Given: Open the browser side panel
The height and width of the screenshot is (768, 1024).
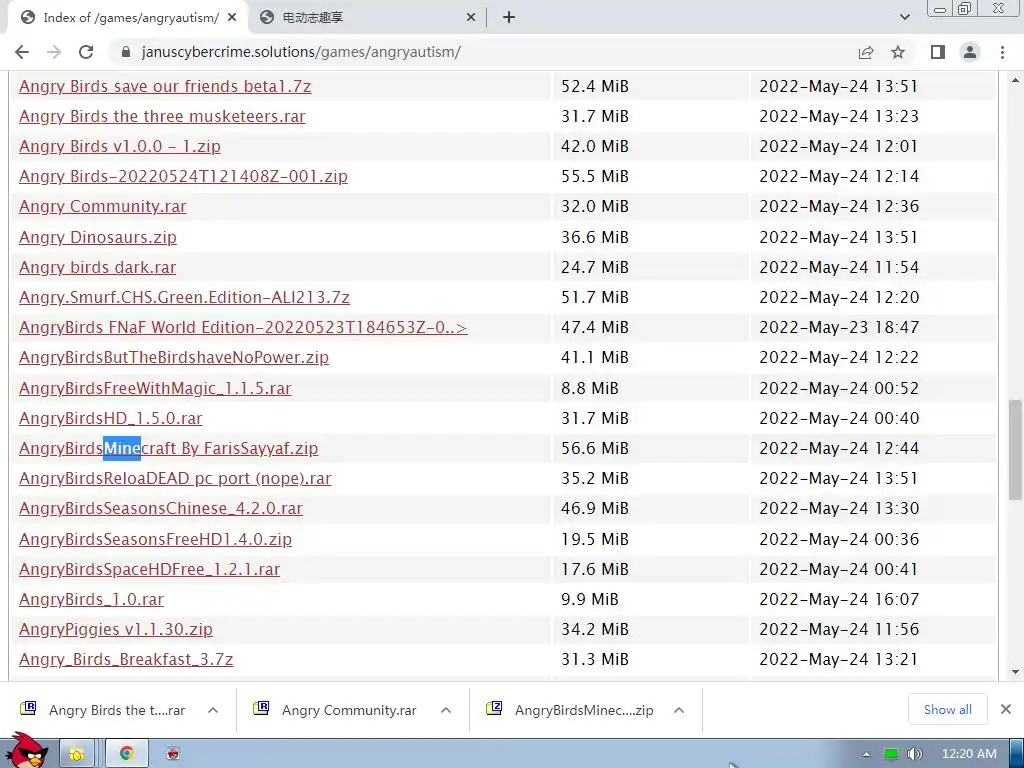Looking at the screenshot, I should 938,52.
